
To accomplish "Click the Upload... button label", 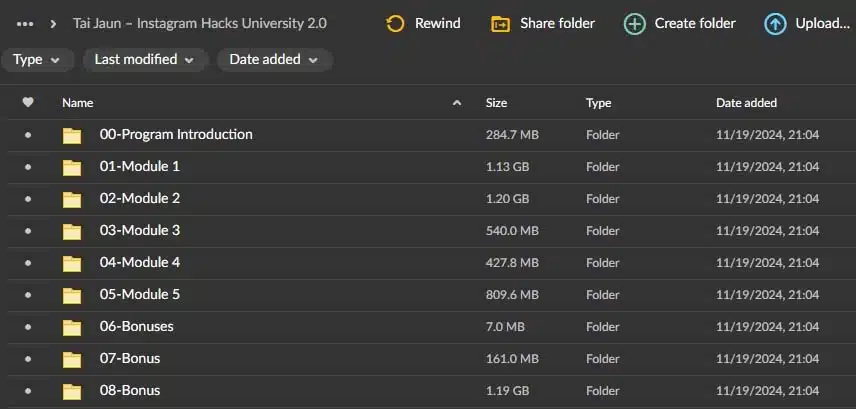I will 822,23.
